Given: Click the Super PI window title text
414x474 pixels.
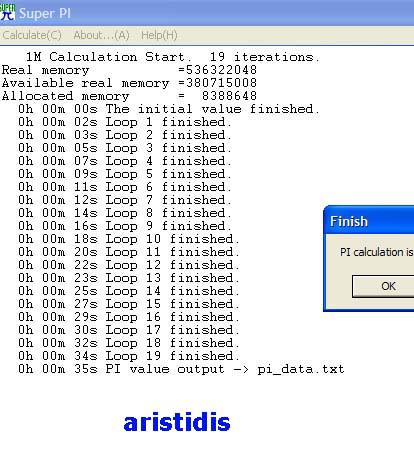Looking at the screenshot, I should click(45, 13).
